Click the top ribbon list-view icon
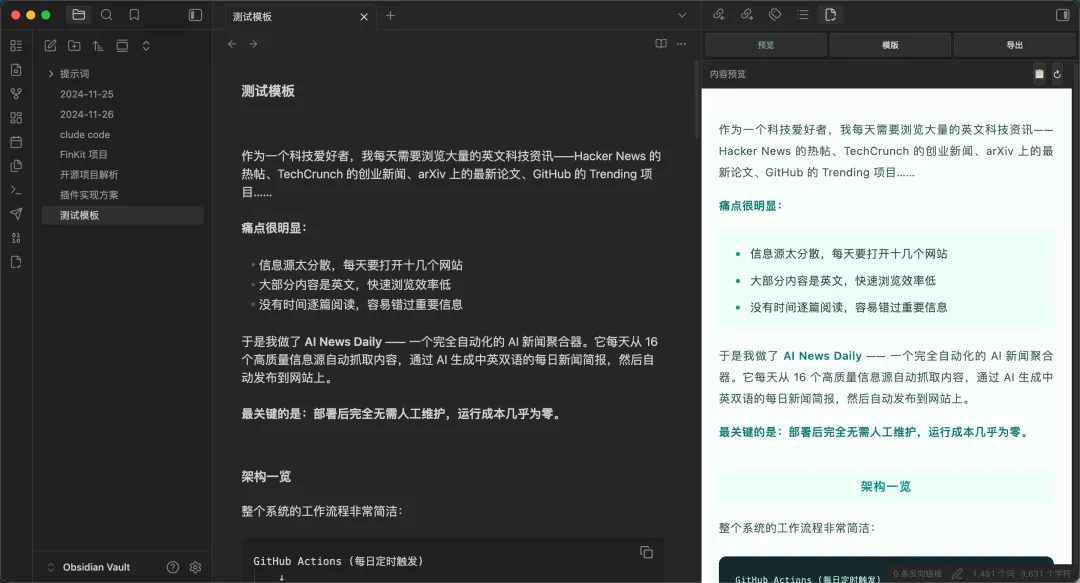Screen dimensions: 1080x583 click(x=16, y=45)
